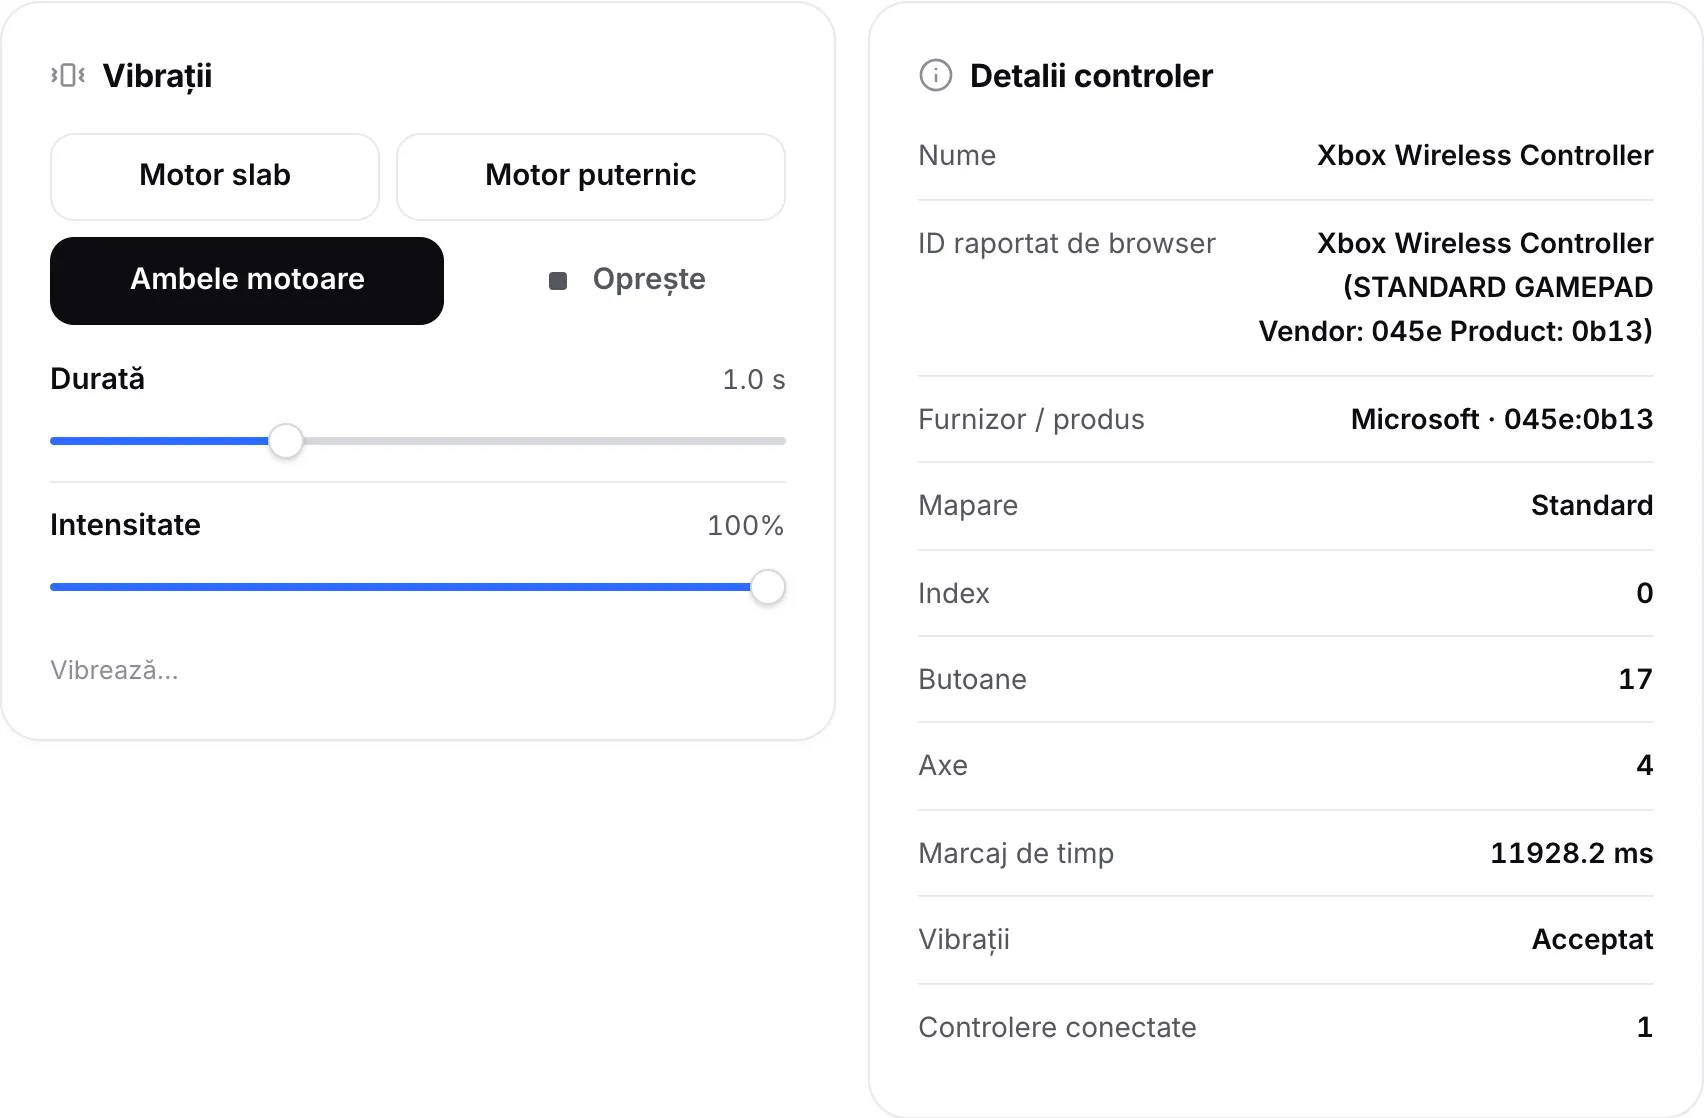This screenshot has width=1704, height=1118.
Task: Click the Microsoft · 045e:0b13 value
Action: [x=1502, y=420]
